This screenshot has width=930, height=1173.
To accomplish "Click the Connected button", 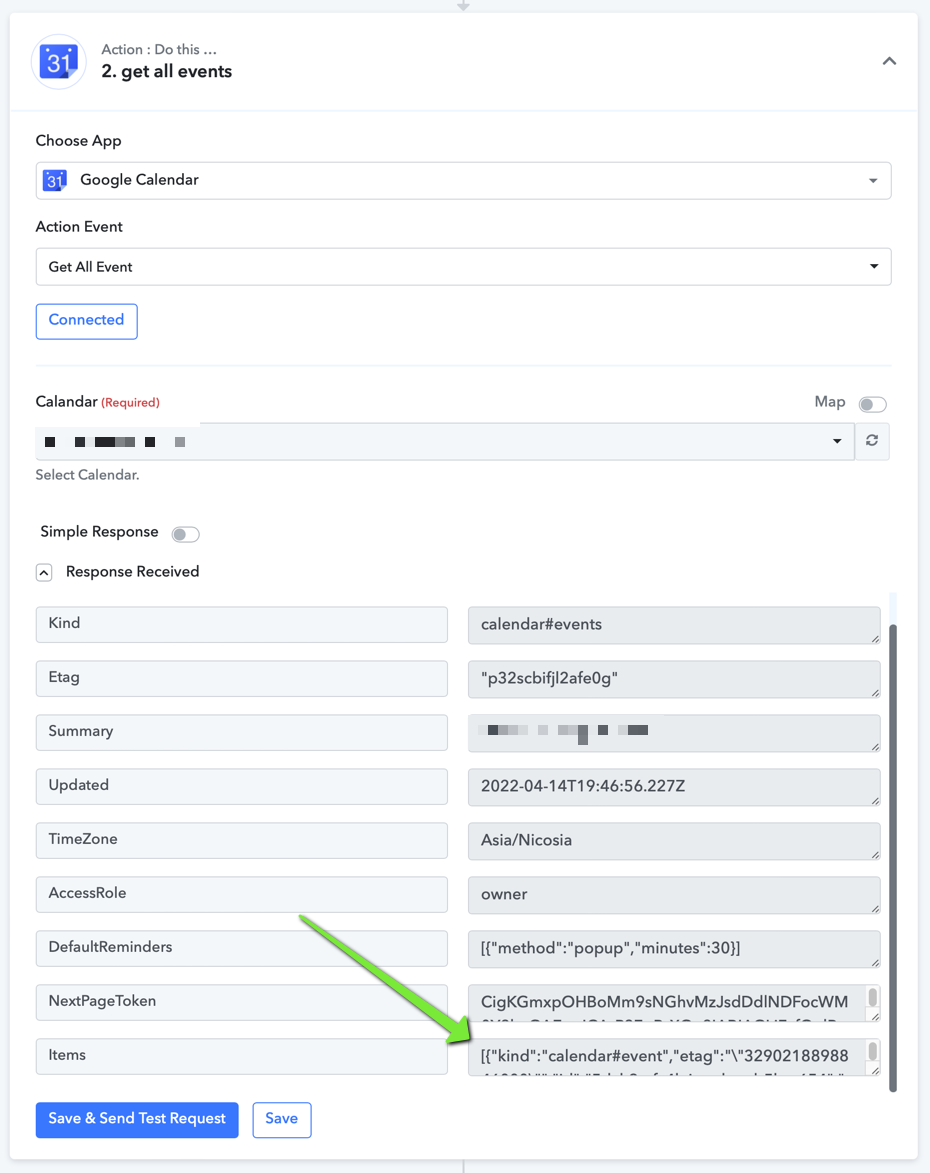I will (x=87, y=321).
